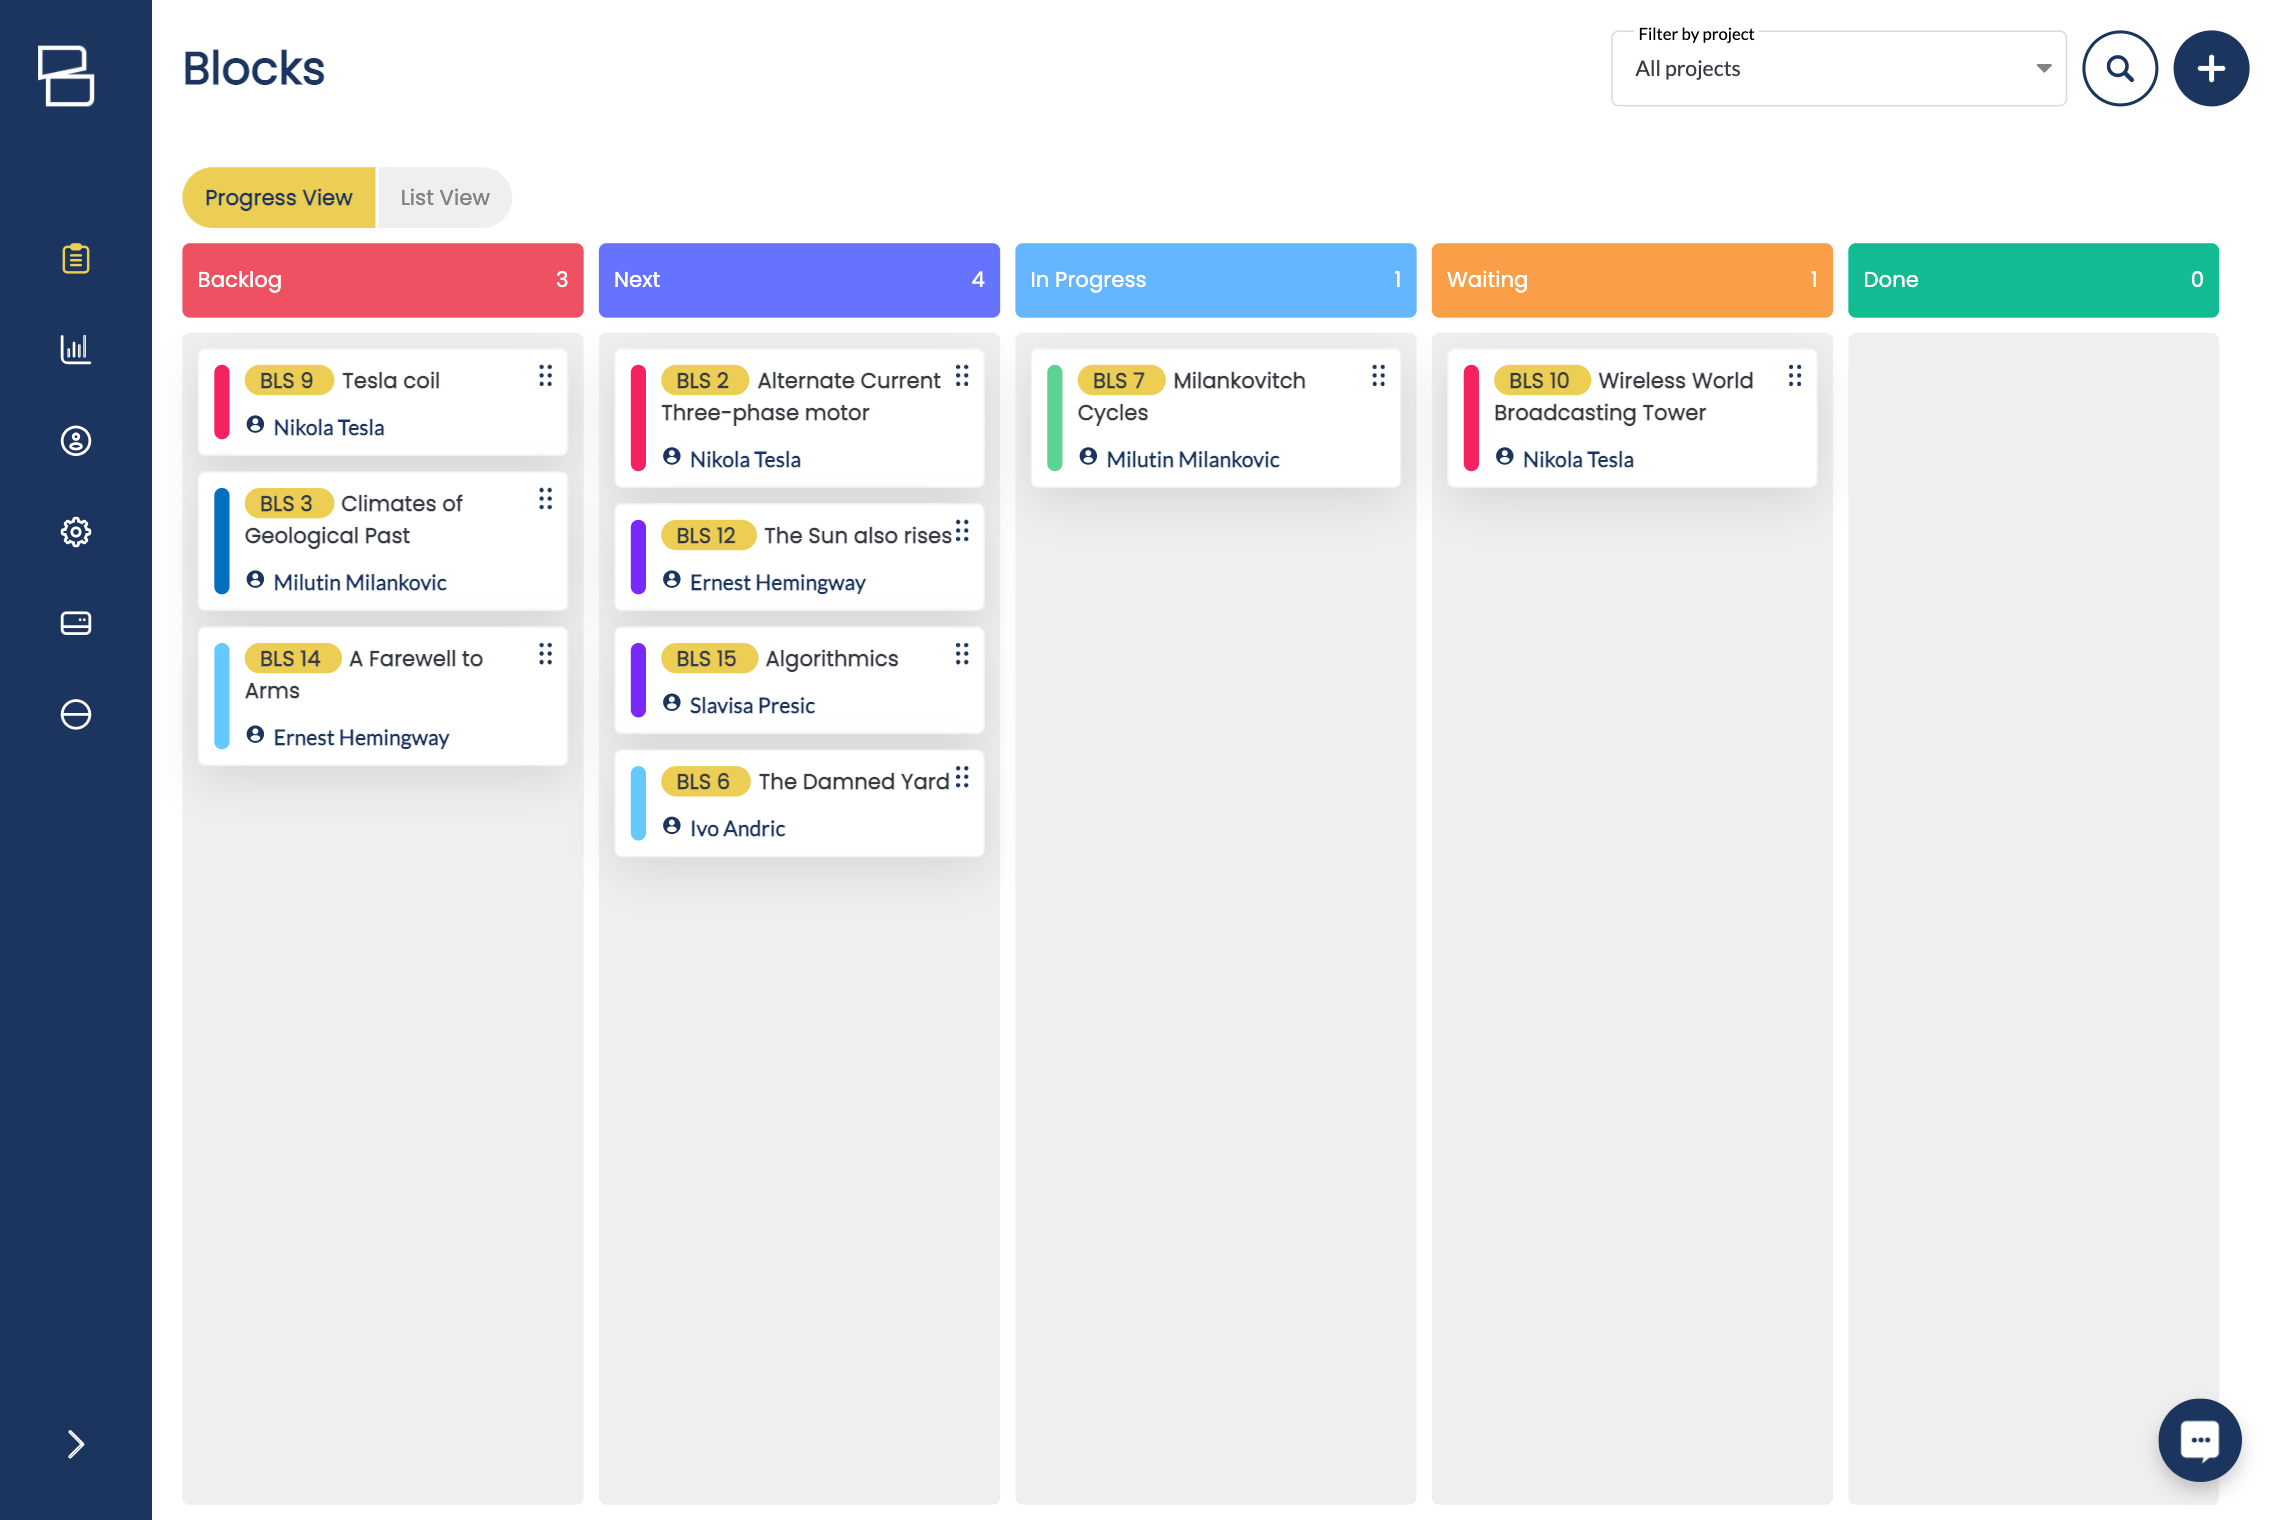Click the In Progress column header

1215,280
